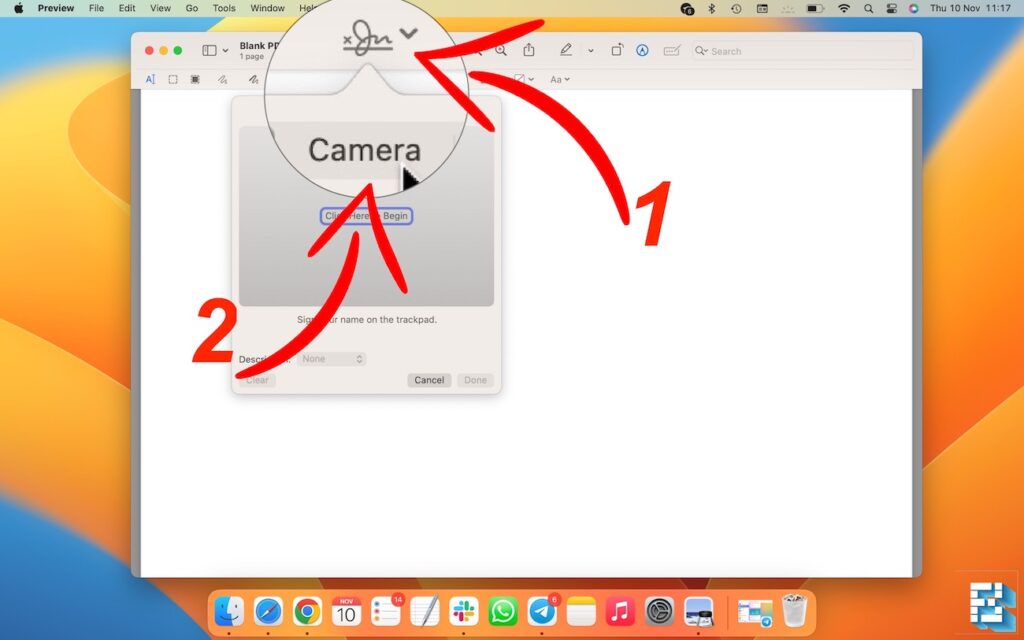Click the Click Here to Begin button
This screenshot has height=640, width=1024.
366,215
